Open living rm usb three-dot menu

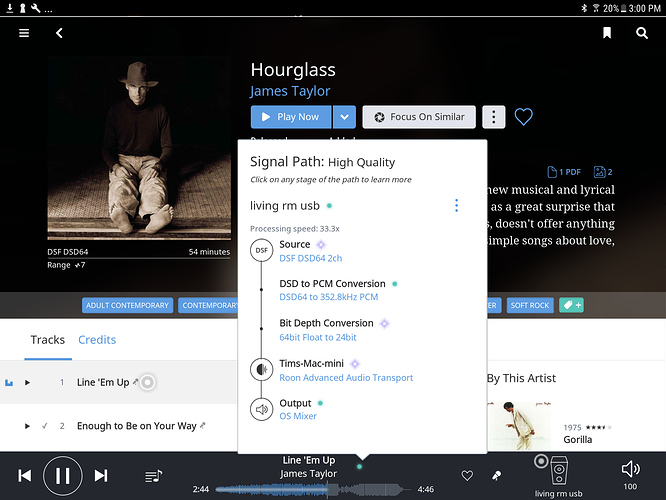click(457, 206)
